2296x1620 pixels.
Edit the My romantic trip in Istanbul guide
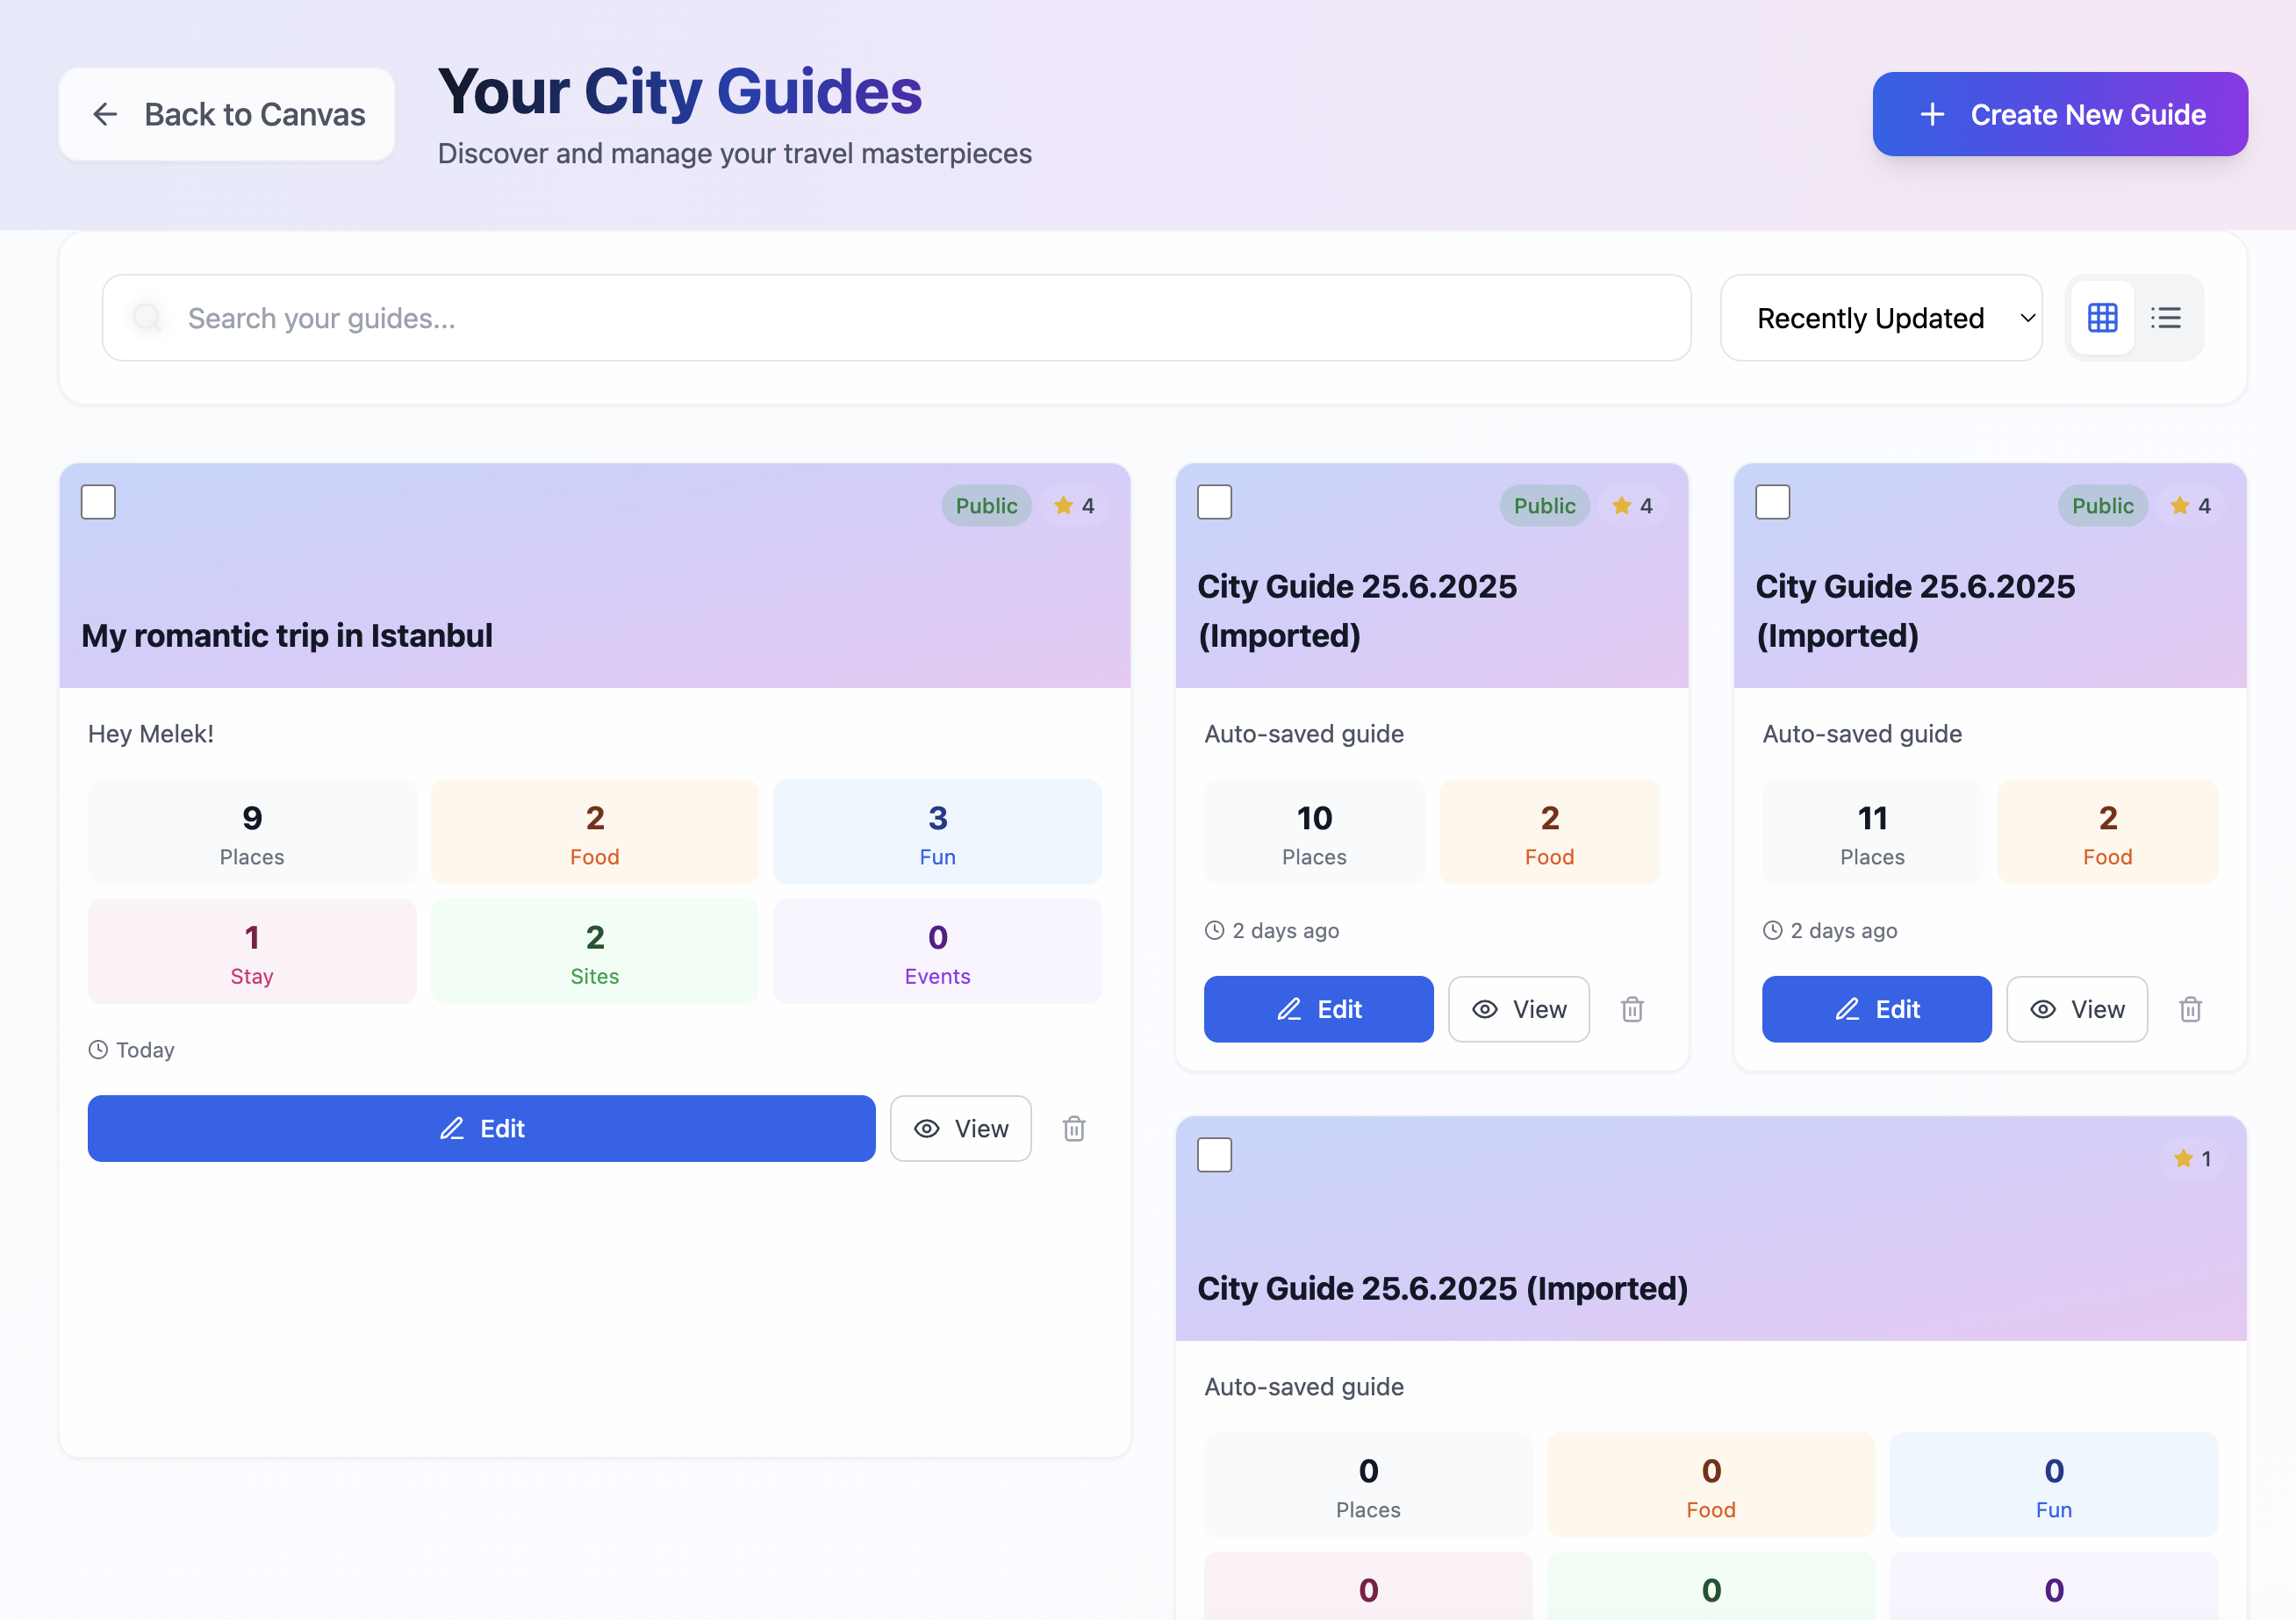point(481,1128)
